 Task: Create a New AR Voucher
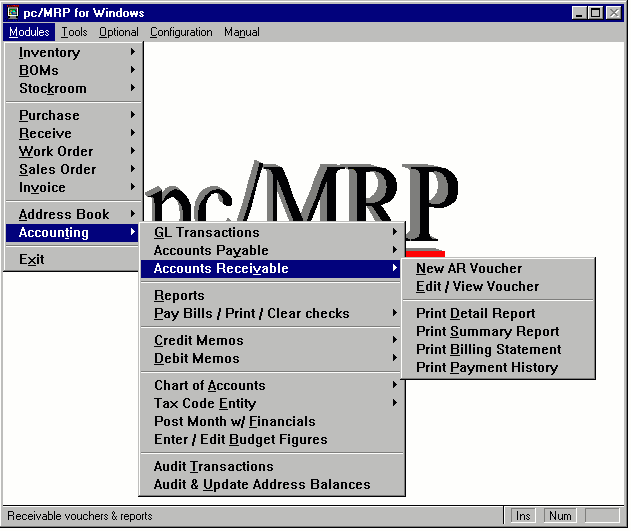(498, 268)
